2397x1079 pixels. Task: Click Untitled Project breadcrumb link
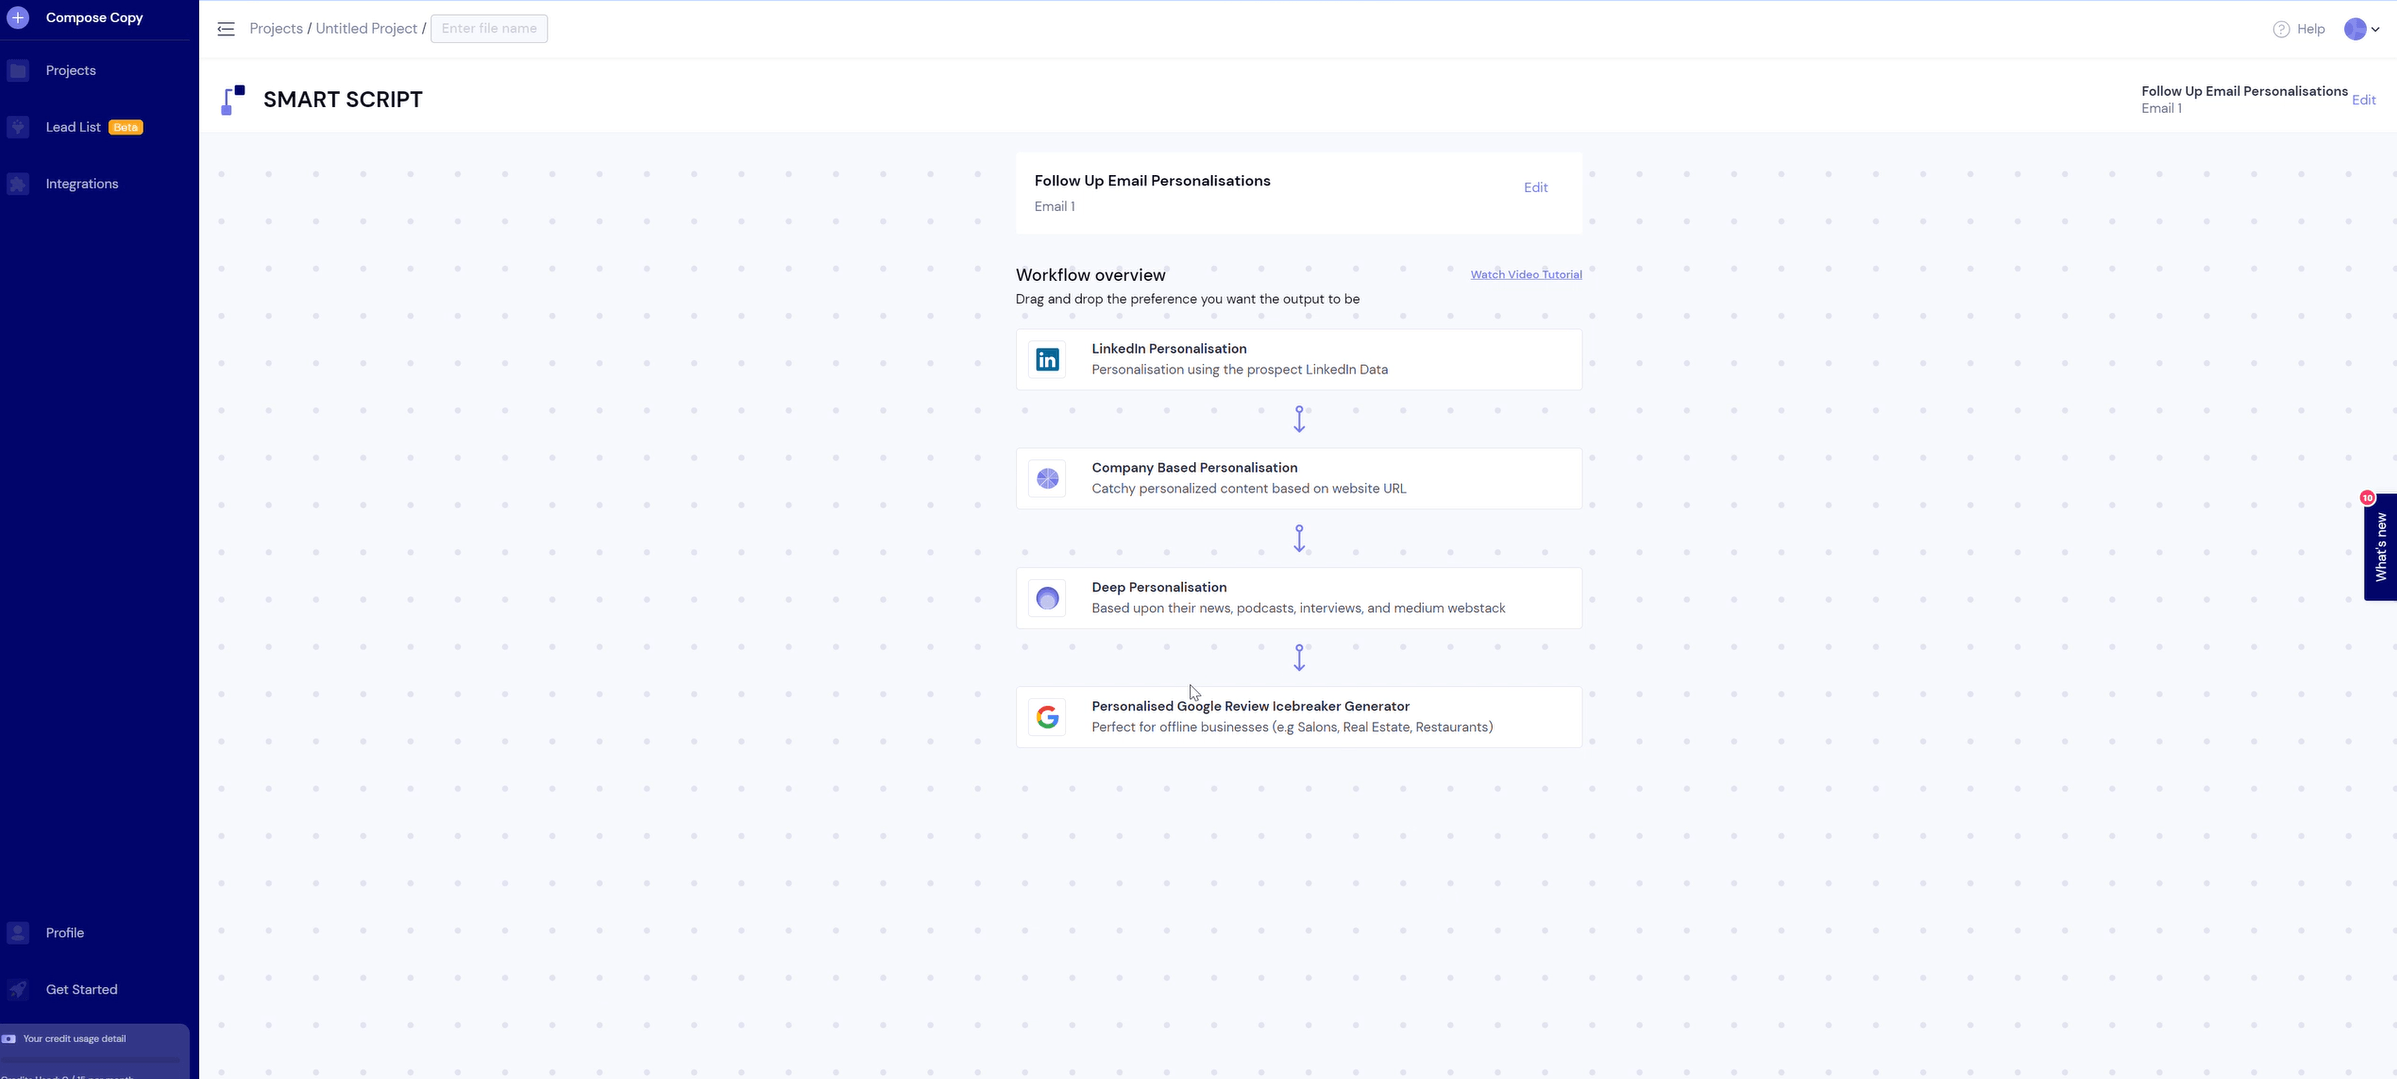366,28
